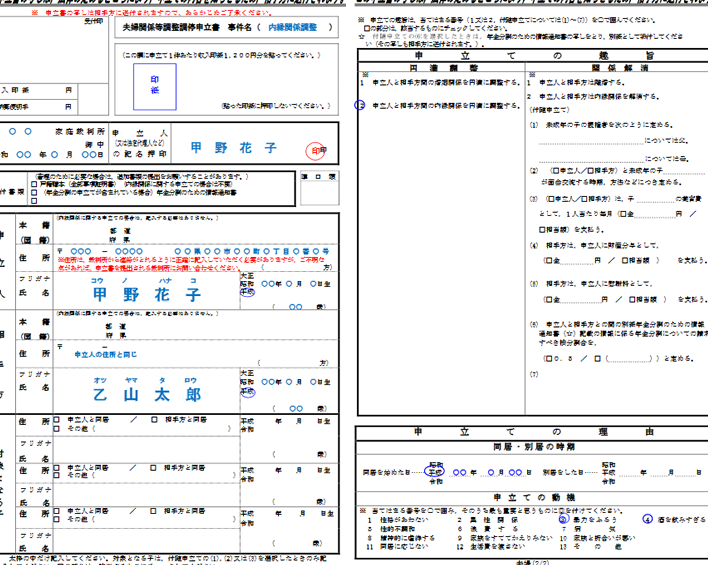Click the 円満調整 column header
Screen dimensions: 708x565
tap(443, 68)
